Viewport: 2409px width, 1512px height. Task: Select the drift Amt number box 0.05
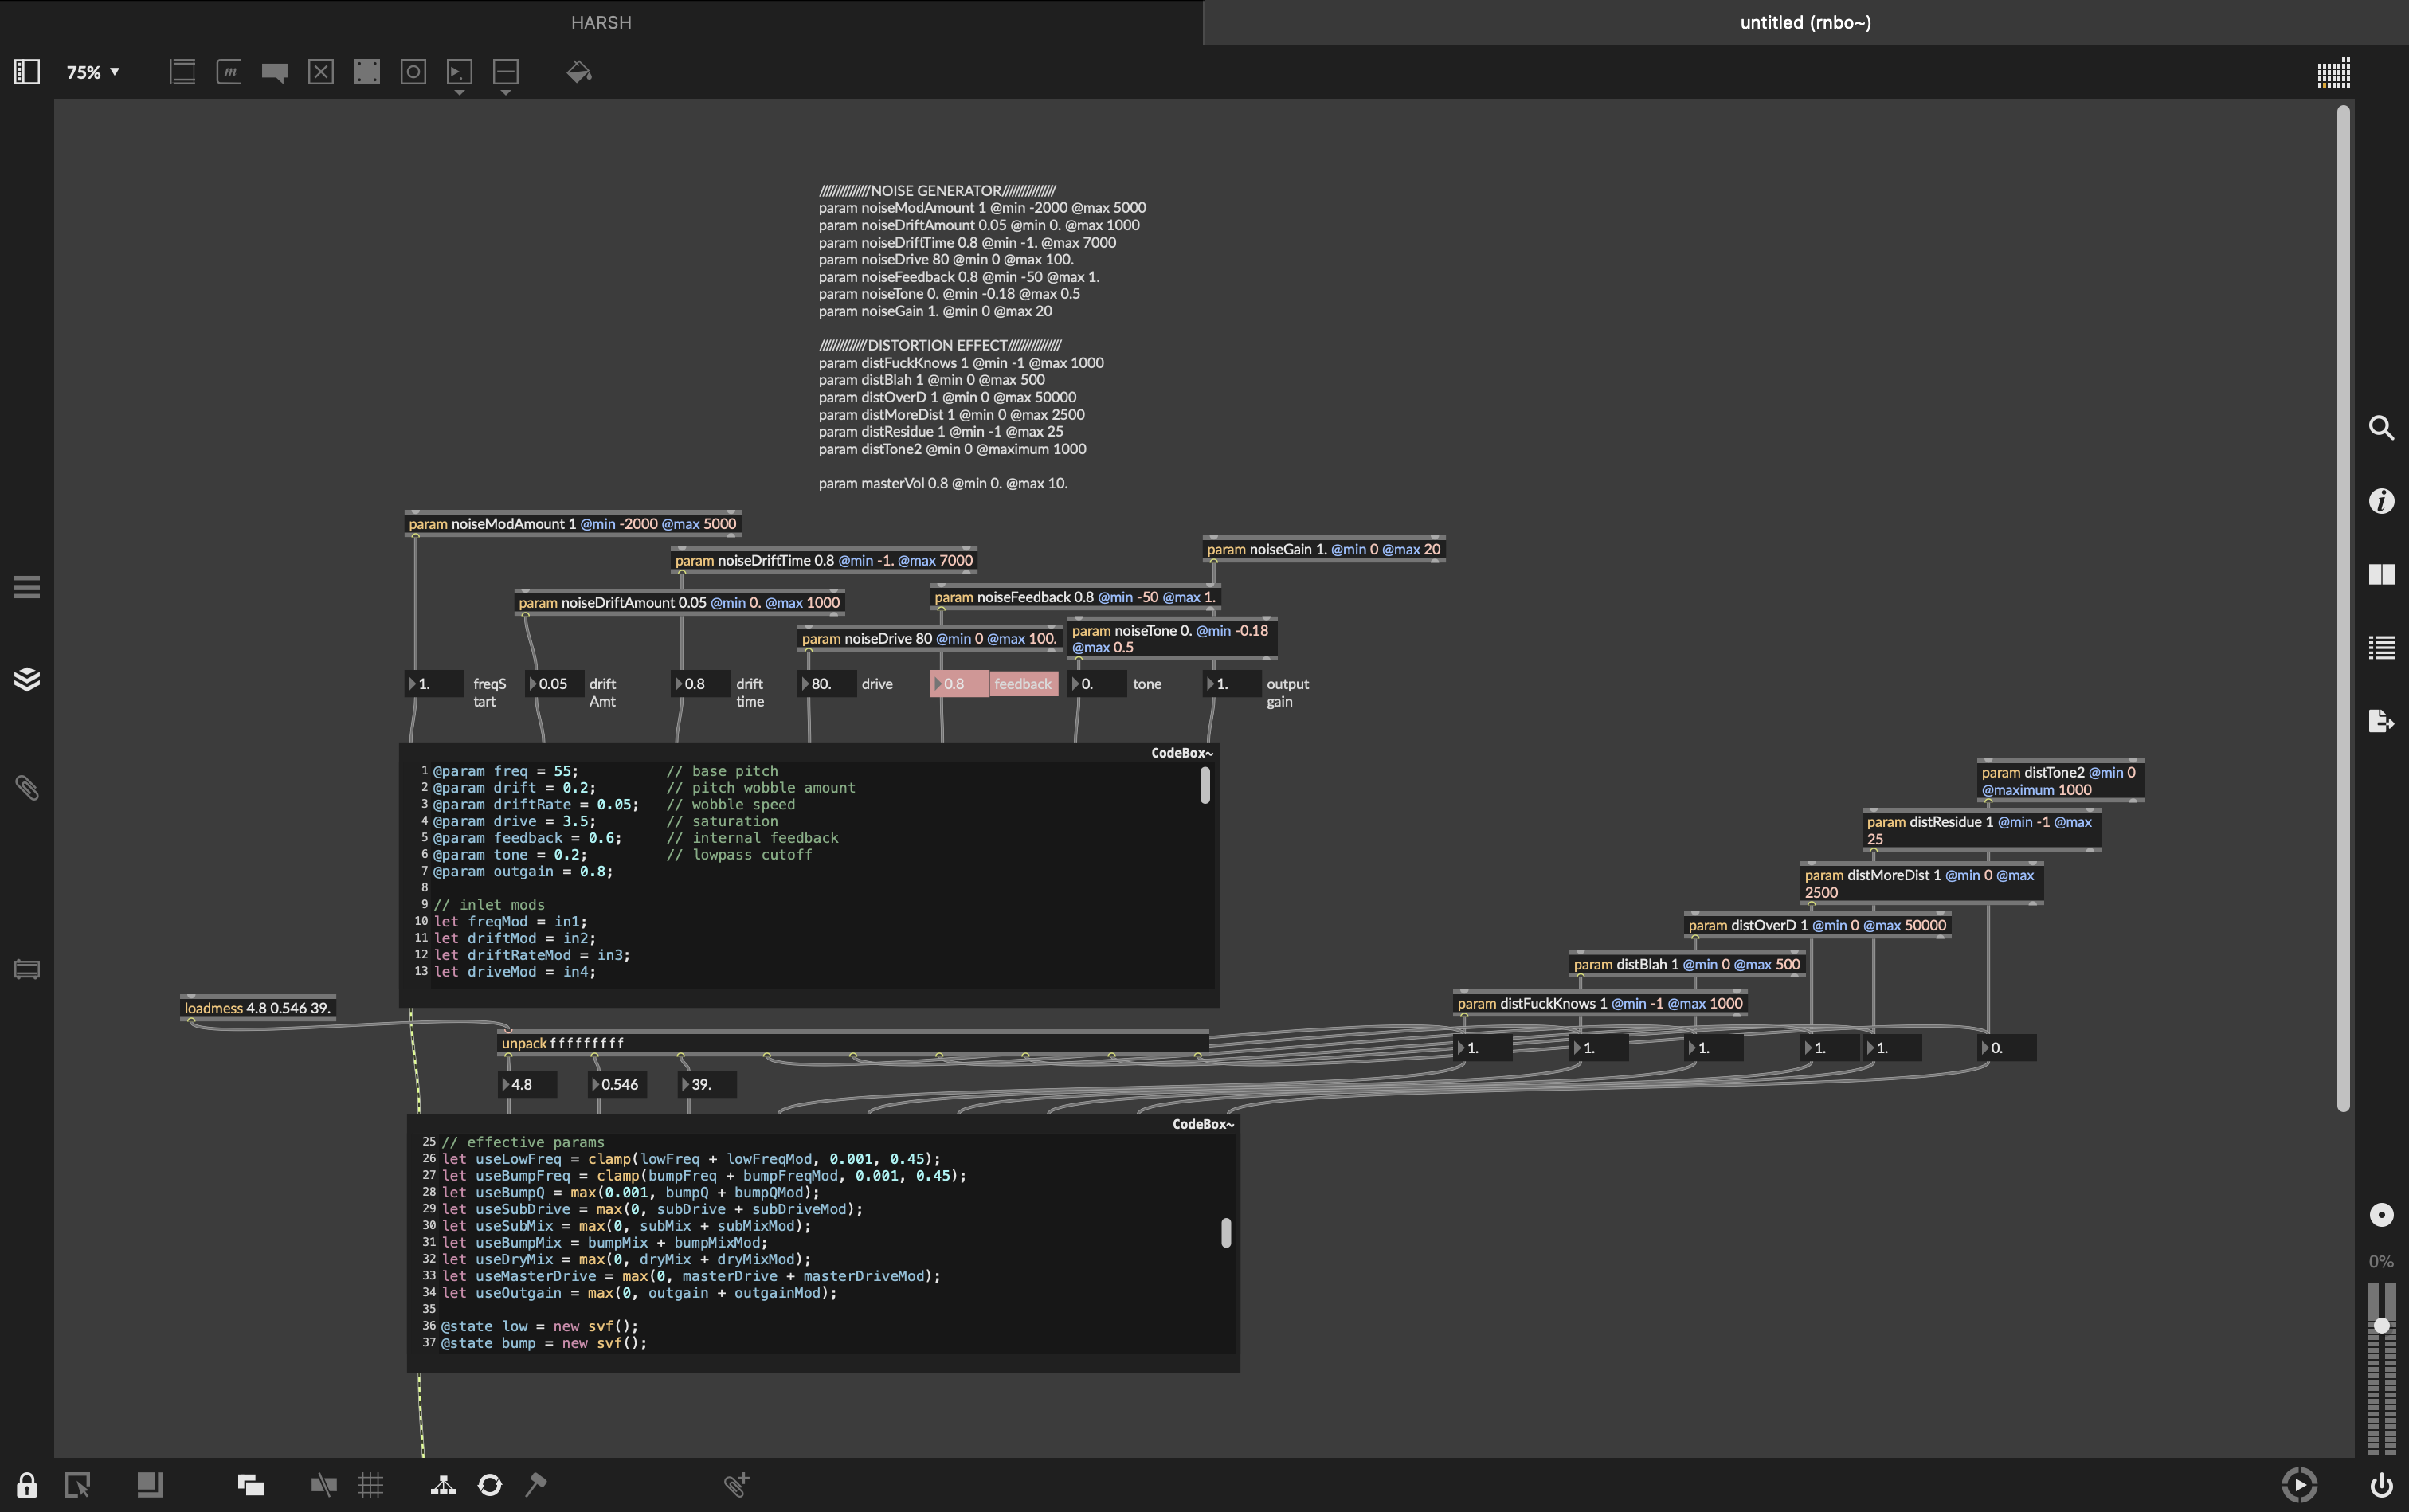pyautogui.click(x=555, y=684)
